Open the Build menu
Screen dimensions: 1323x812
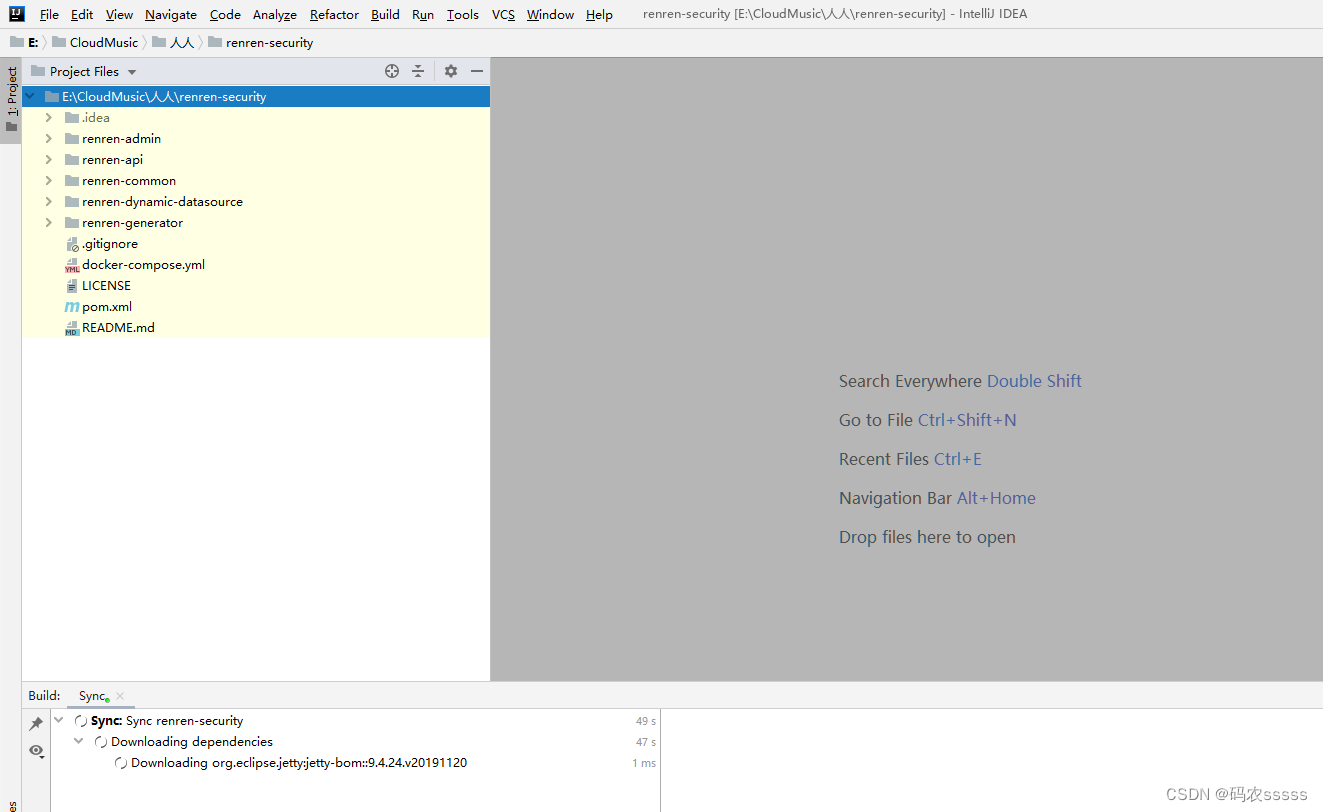[x=385, y=14]
